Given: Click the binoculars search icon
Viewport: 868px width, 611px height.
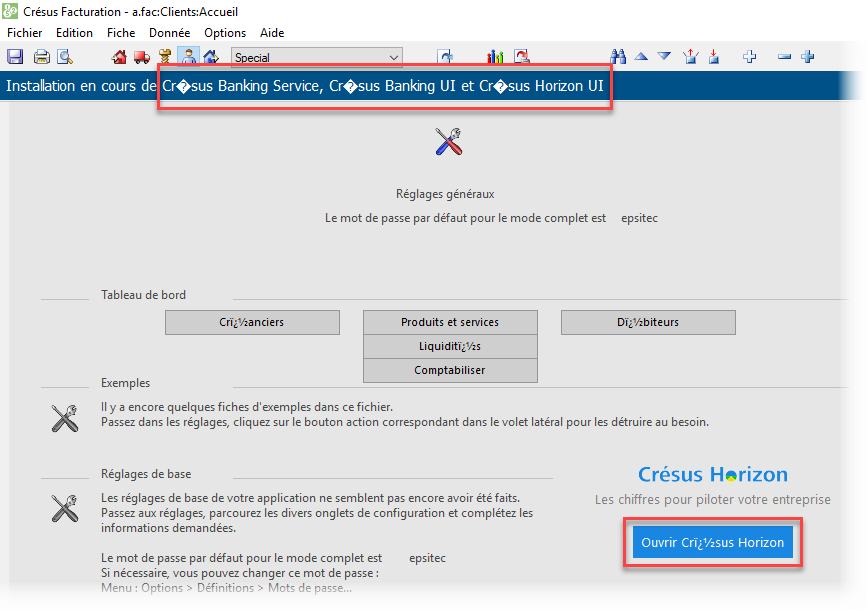Looking at the screenshot, I should [618, 56].
